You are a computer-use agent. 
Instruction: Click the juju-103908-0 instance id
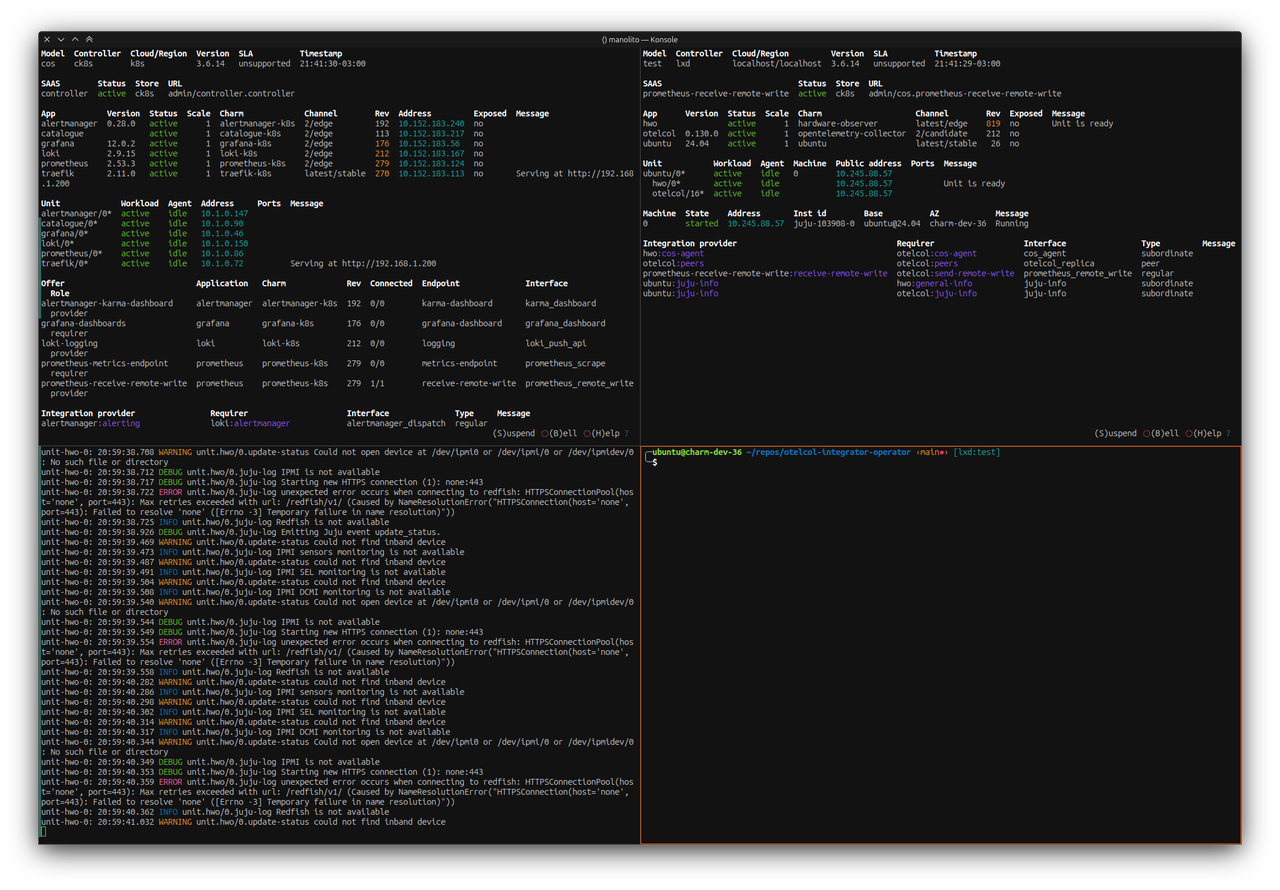[823, 224]
